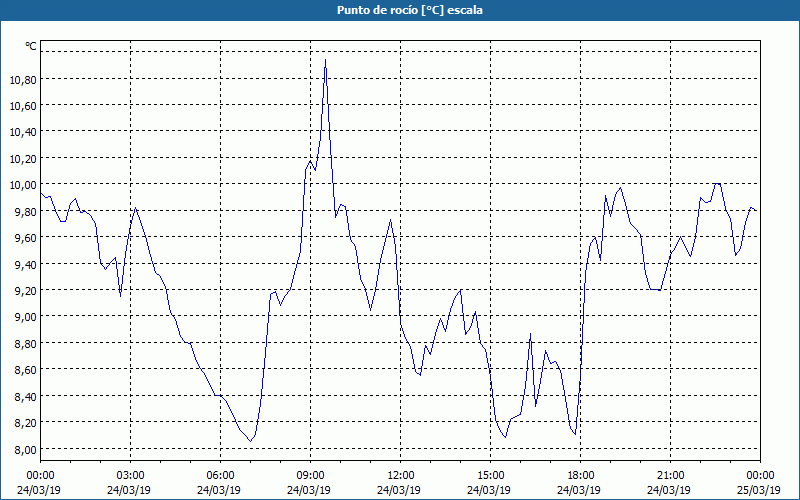Click the 8,60 y-axis value
This screenshot has height=500, width=800.
tap(26, 370)
